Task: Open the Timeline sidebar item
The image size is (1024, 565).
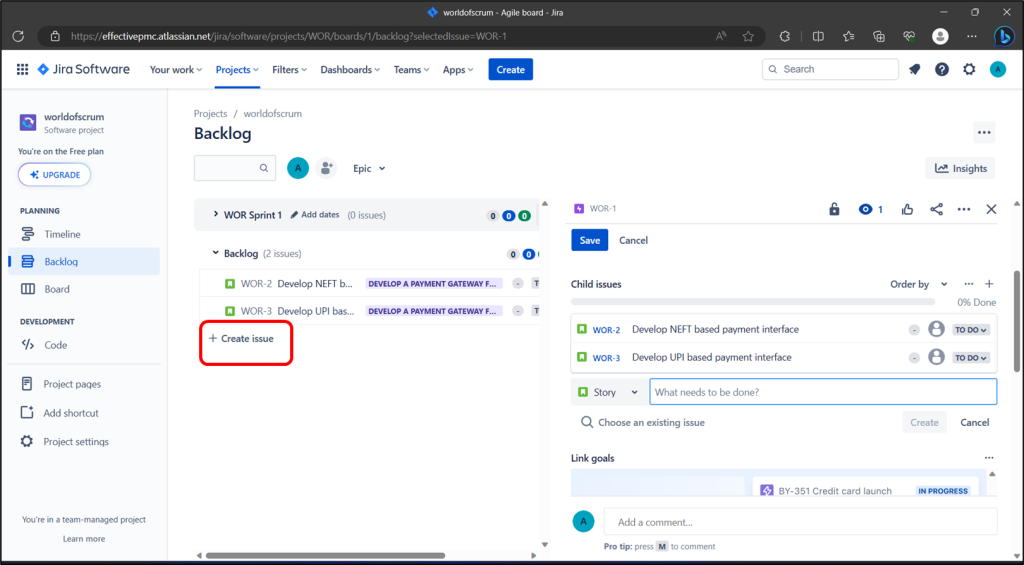Action: click(x=84, y=234)
